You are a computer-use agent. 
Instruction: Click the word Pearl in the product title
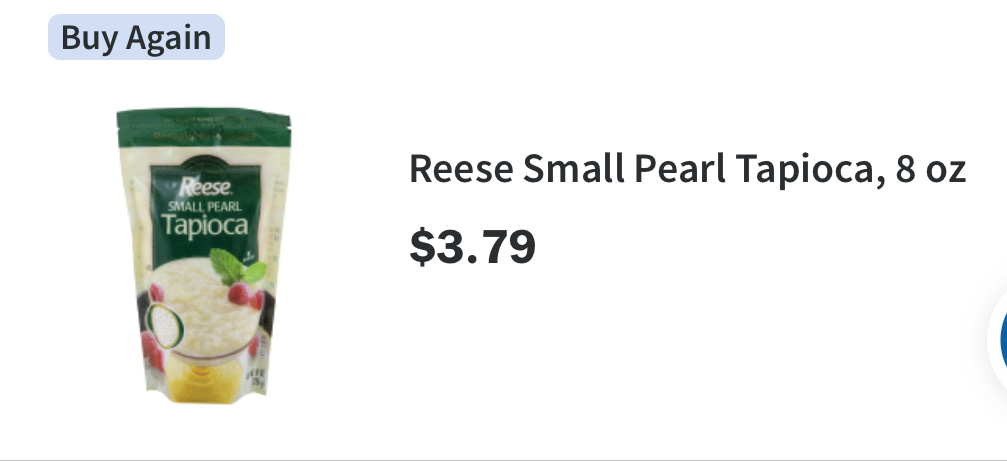[x=680, y=169]
